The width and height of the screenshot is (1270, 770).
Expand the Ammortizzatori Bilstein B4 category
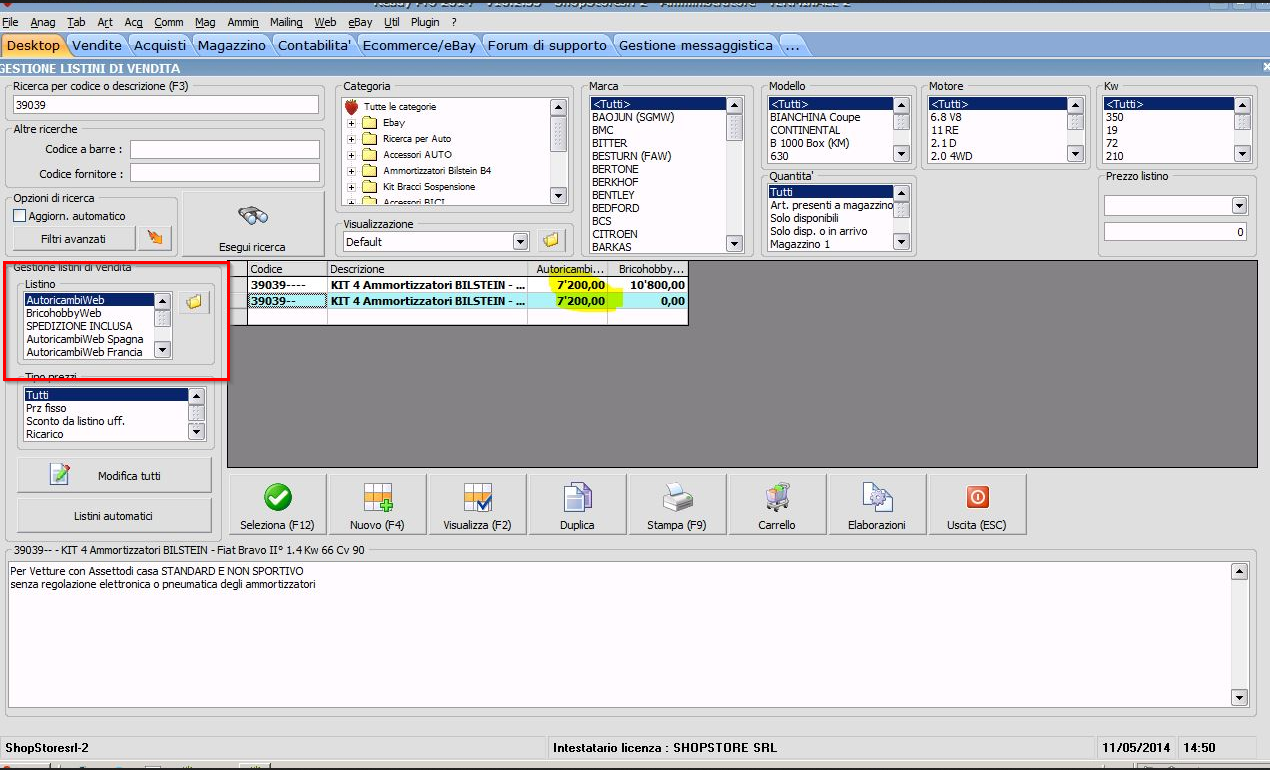pos(351,171)
